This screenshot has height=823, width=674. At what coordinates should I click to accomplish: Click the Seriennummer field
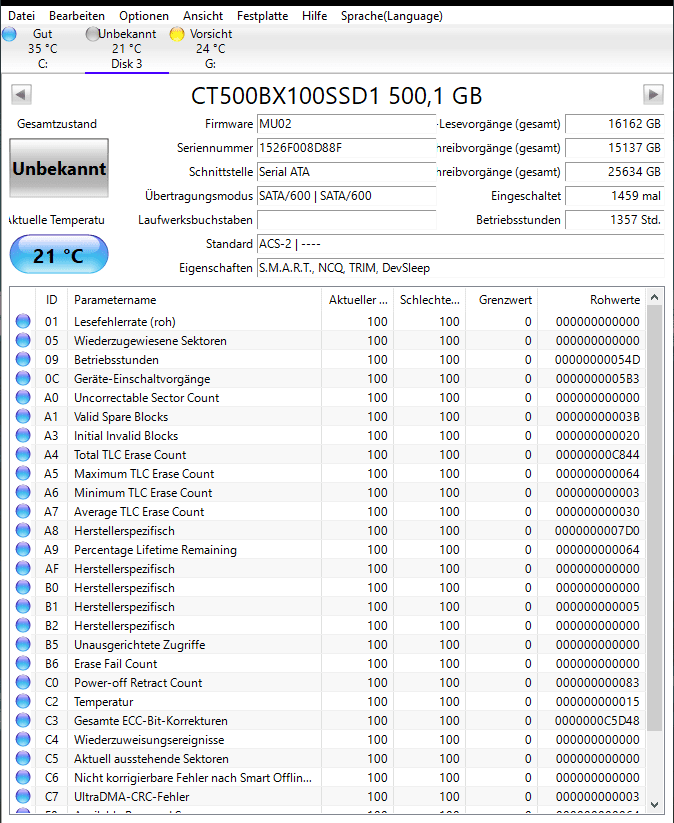[346, 148]
